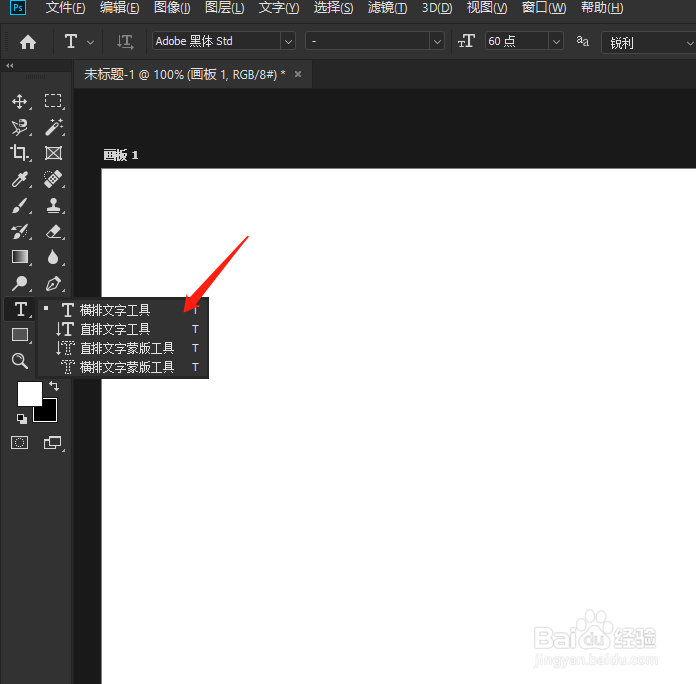The height and width of the screenshot is (684, 696).
Task: Select the Clone Stamp tool
Action: tap(53, 206)
